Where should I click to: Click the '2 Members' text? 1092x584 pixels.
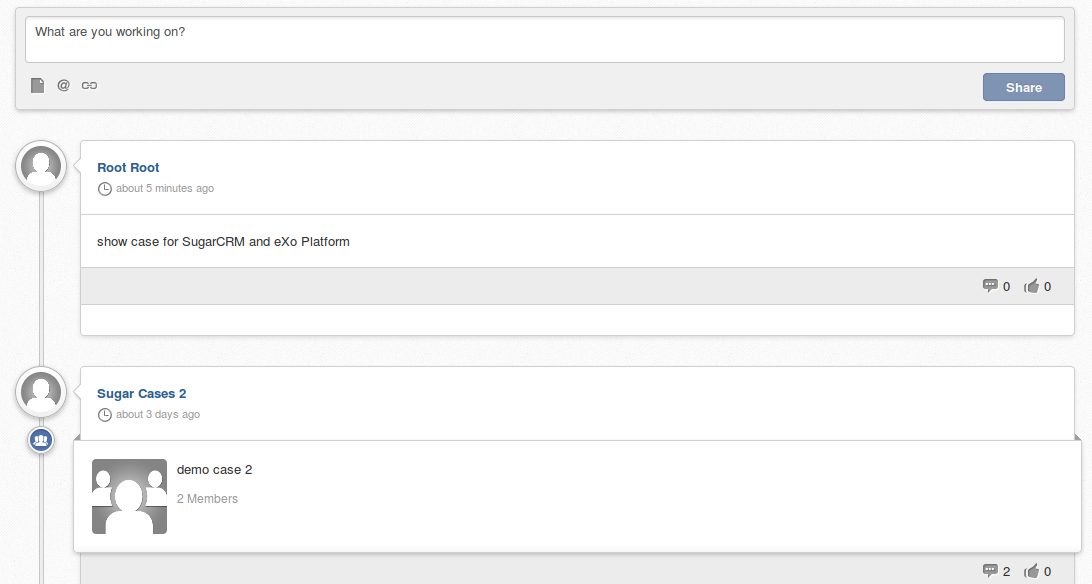point(208,499)
